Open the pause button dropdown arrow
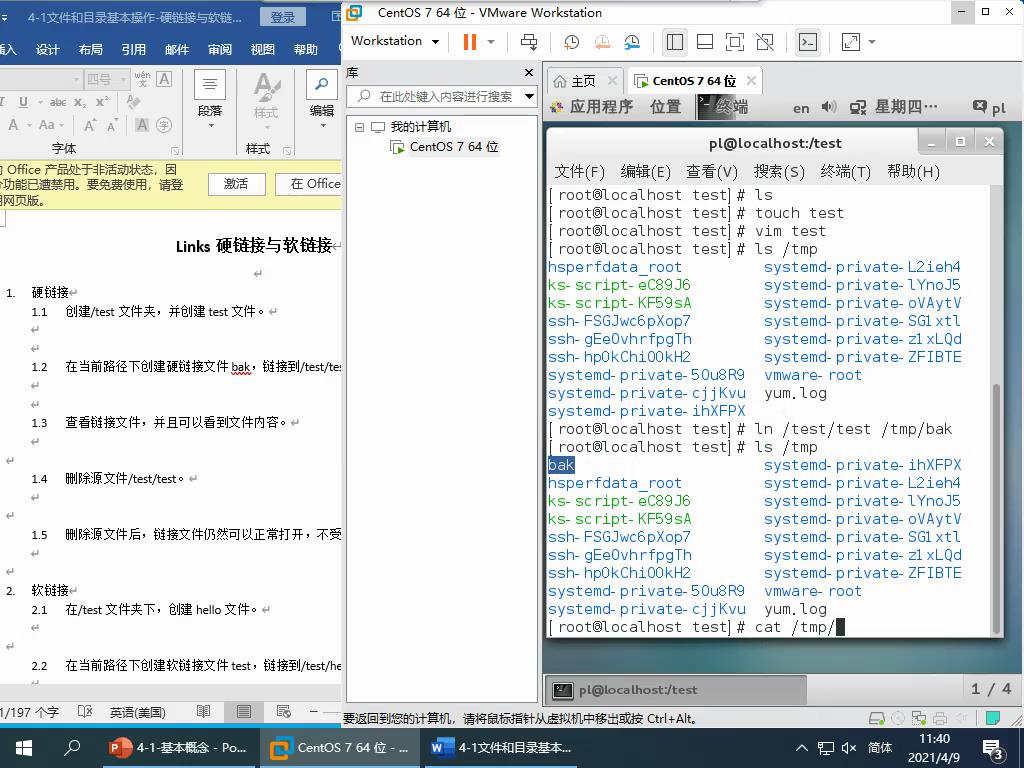The height and width of the screenshot is (768, 1024). 490,42
